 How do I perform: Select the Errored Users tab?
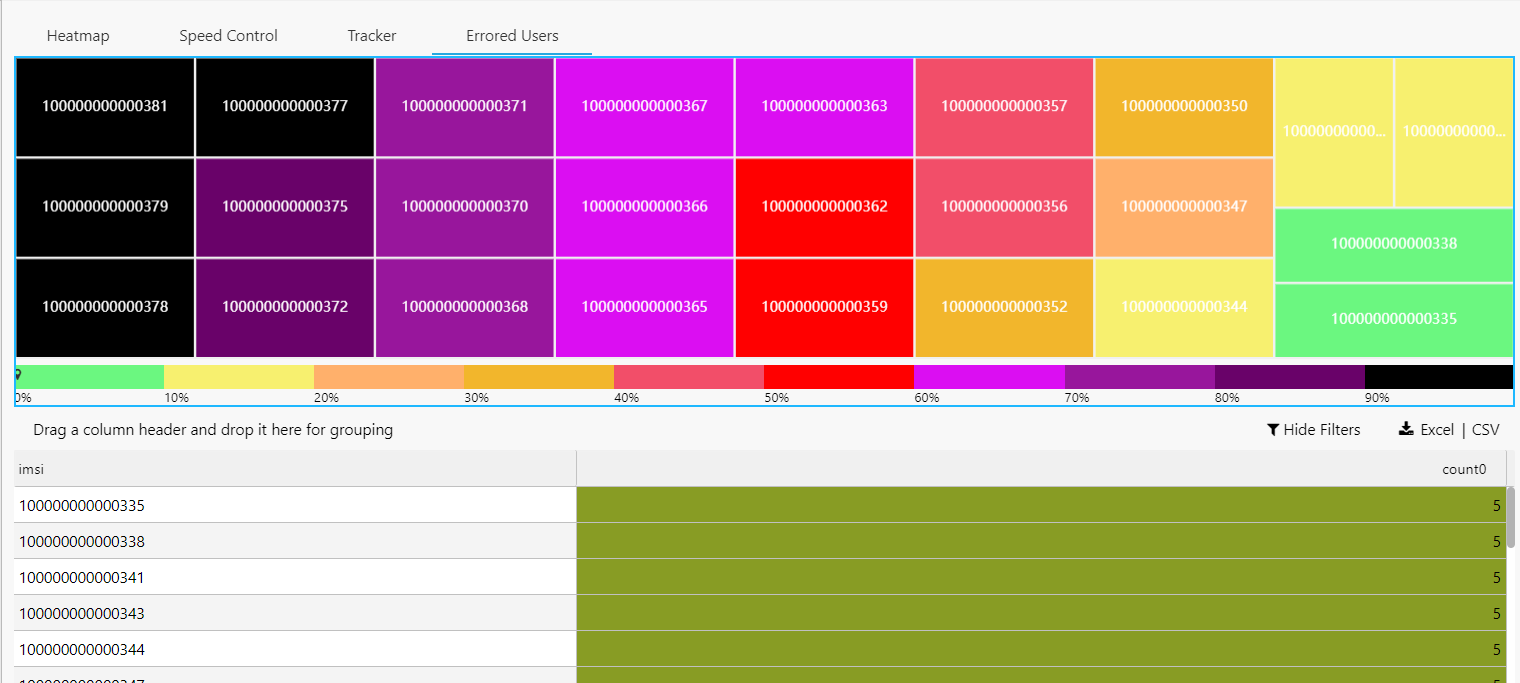tap(512, 36)
